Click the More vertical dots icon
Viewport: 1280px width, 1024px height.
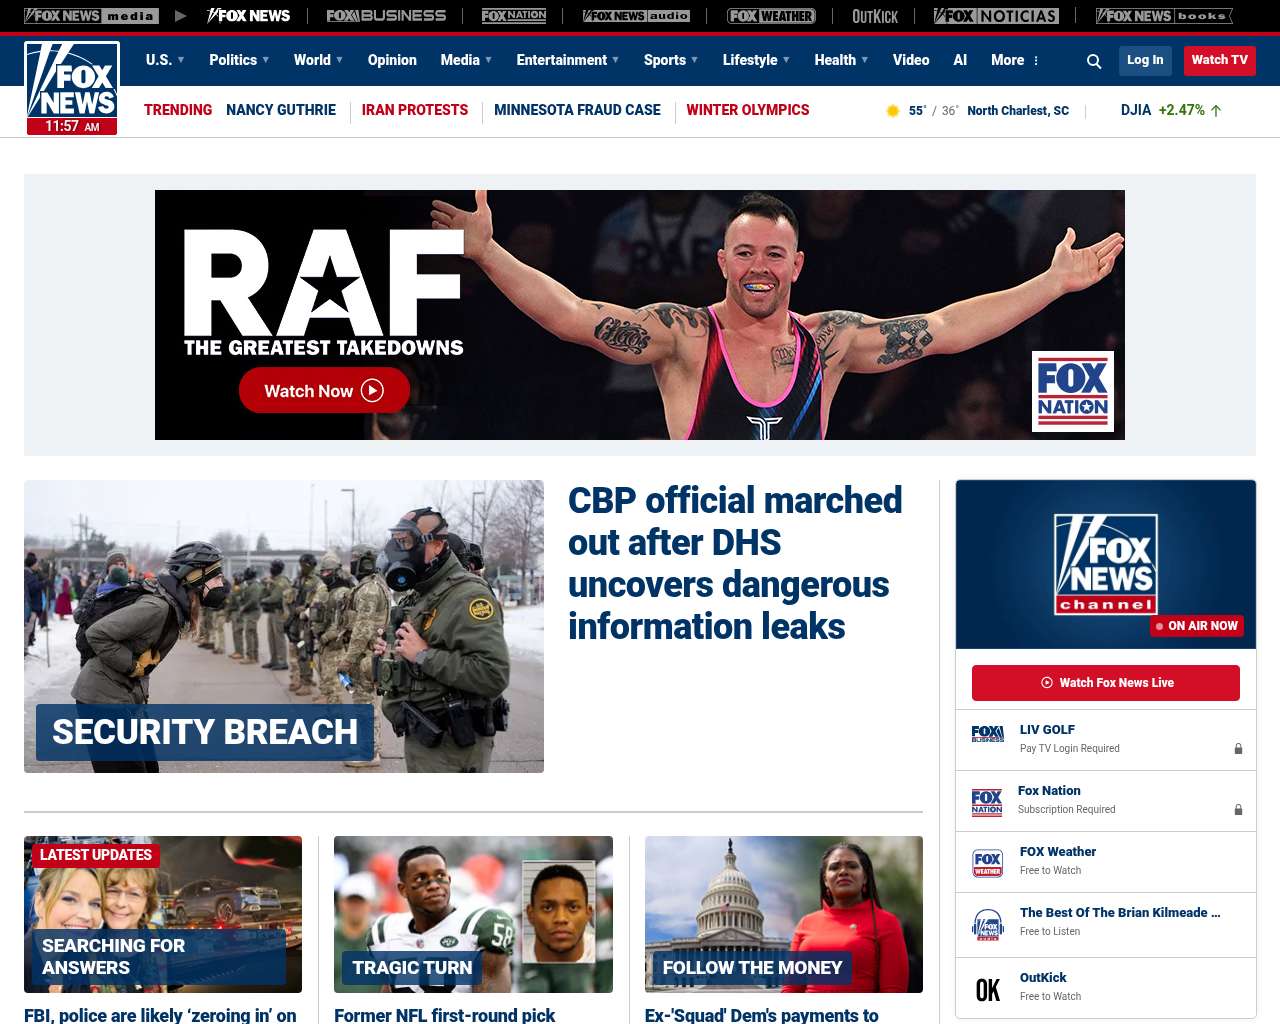1036,61
